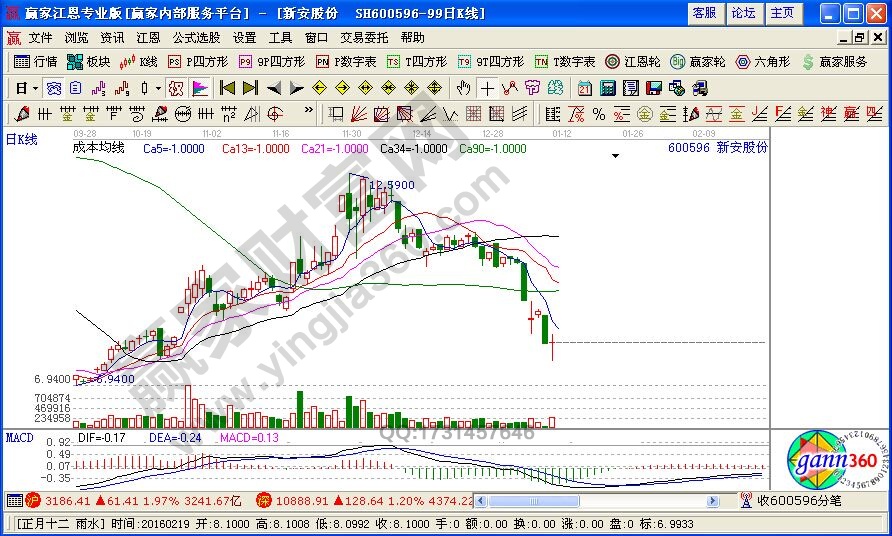Select the hand pan tool
892x536 pixels.
pyautogui.click(x=464, y=88)
